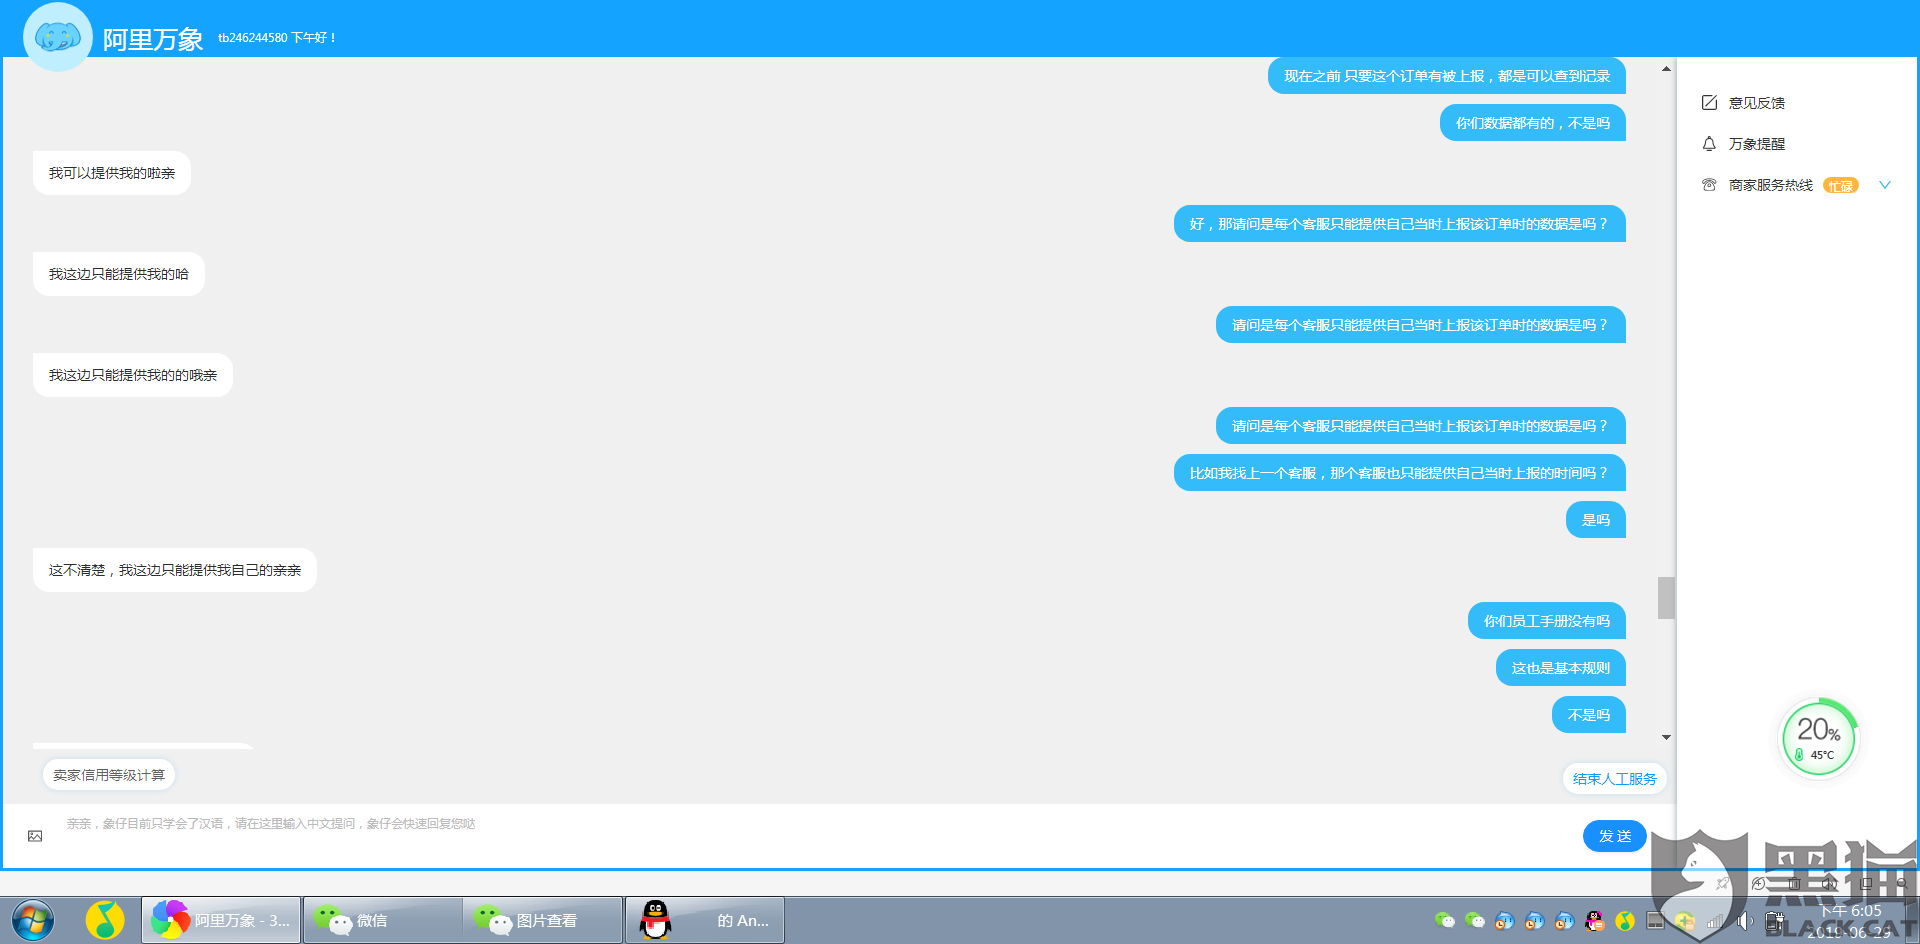
Task: Click the 发送 send button
Action: [x=1615, y=836]
